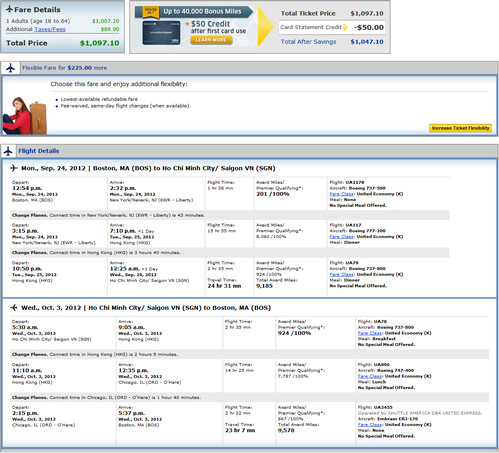Click the 2:32 p.m. Newark arrival time
499x453 pixels.
[123, 188]
